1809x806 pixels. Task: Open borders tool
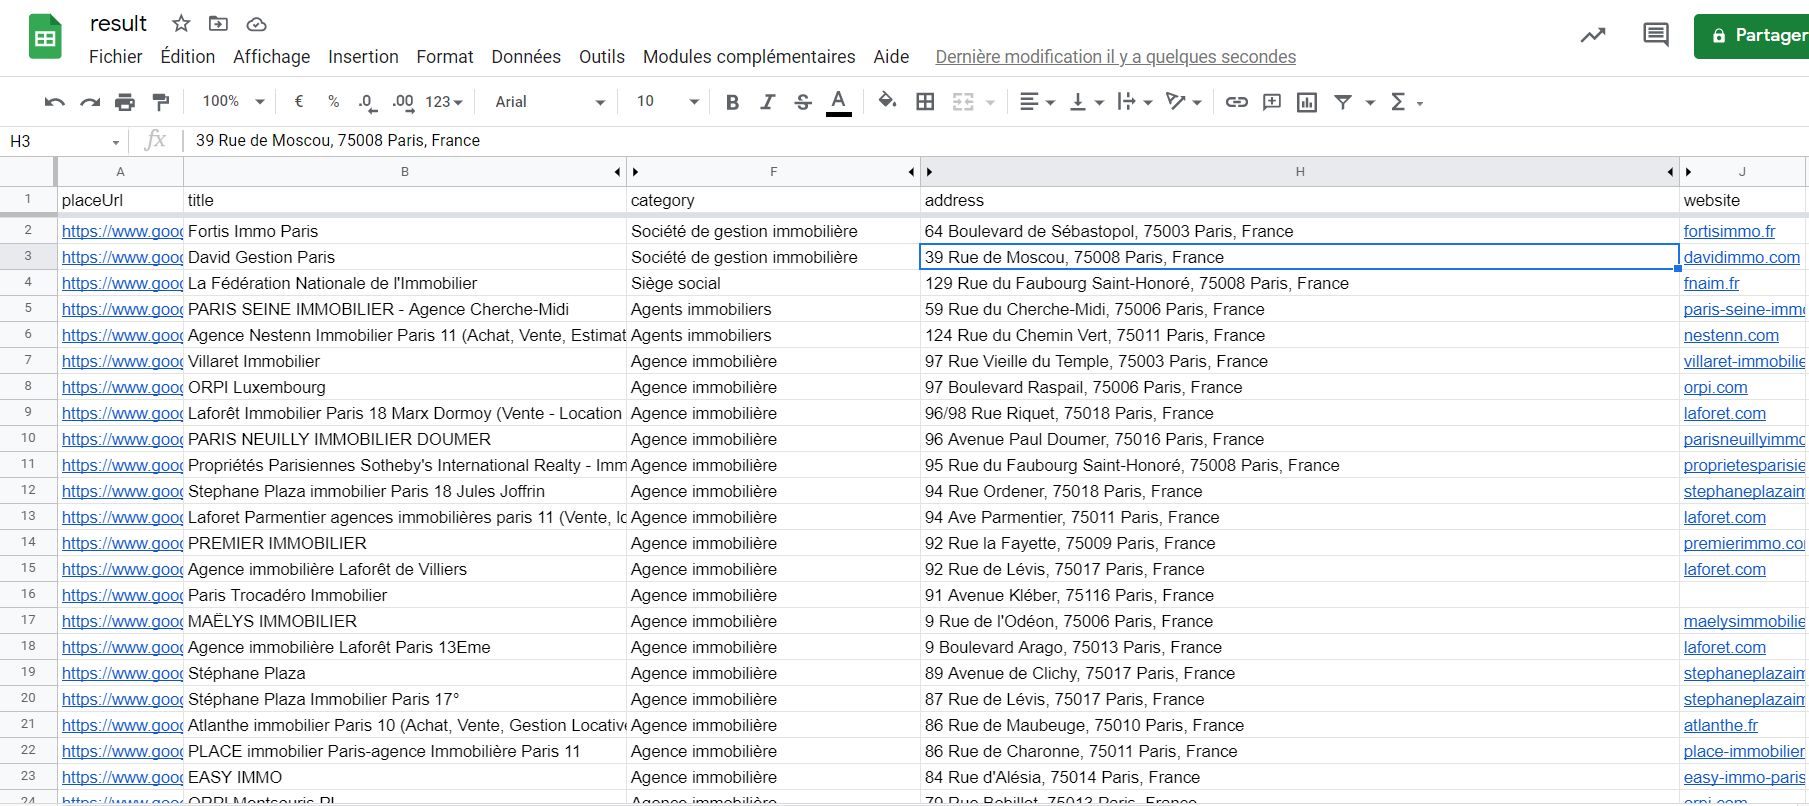coord(925,102)
